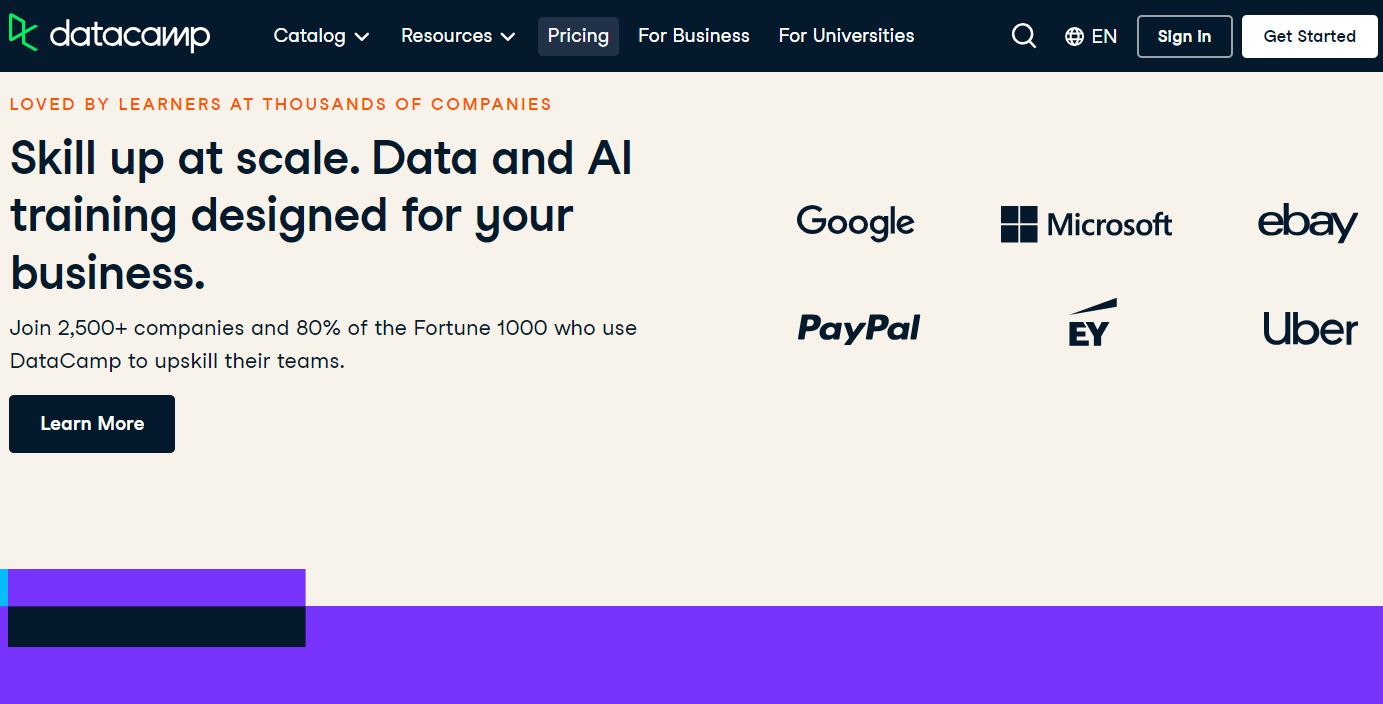Click the dark navy block on purple banner

[x=156, y=626]
